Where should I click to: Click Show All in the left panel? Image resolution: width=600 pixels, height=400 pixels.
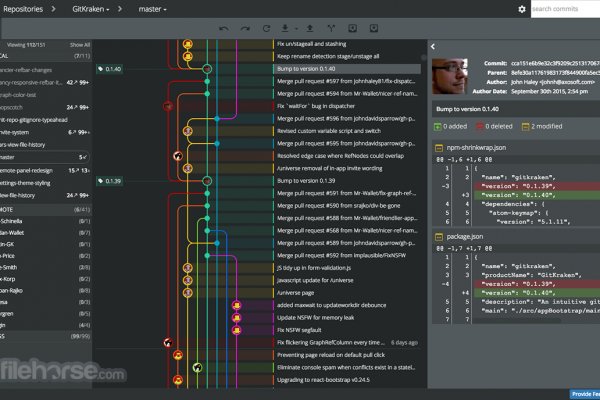click(79, 45)
